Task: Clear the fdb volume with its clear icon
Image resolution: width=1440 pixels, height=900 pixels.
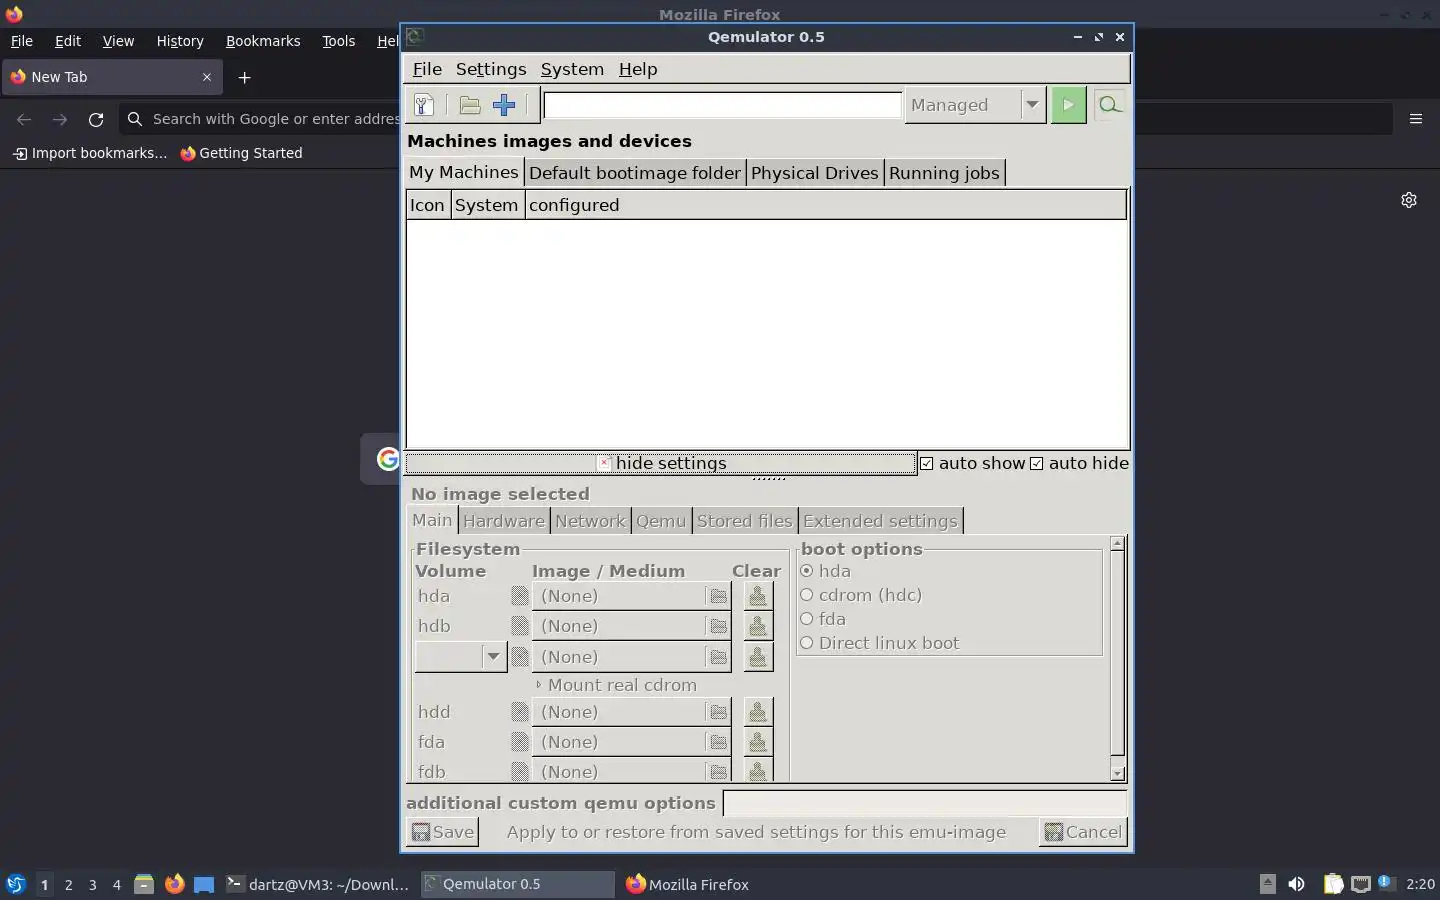Action: pyautogui.click(x=758, y=771)
